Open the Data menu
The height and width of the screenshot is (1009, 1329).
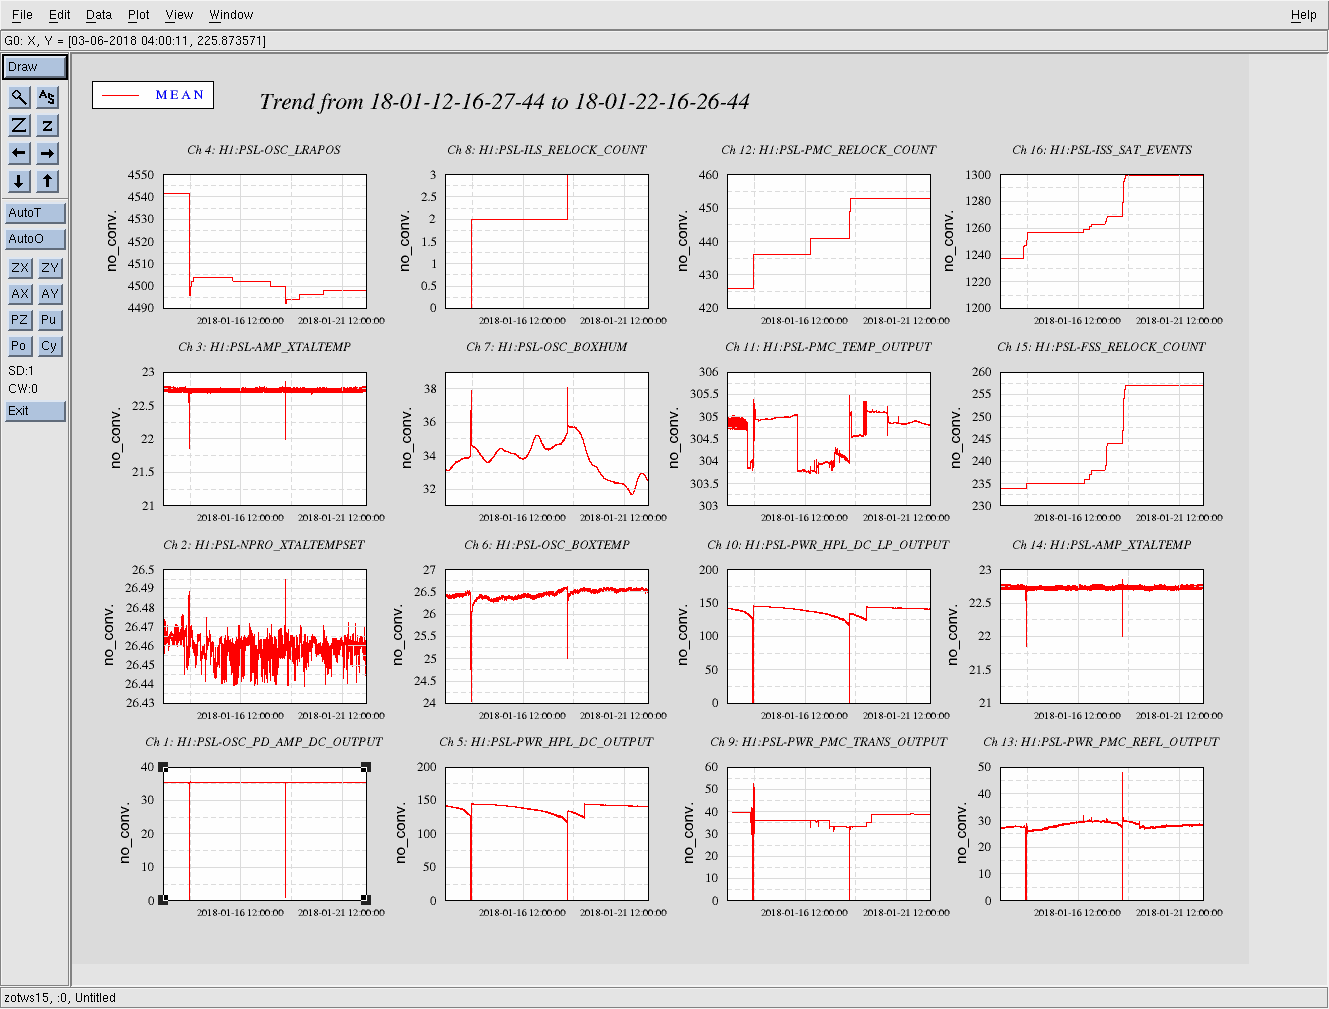tap(99, 15)
